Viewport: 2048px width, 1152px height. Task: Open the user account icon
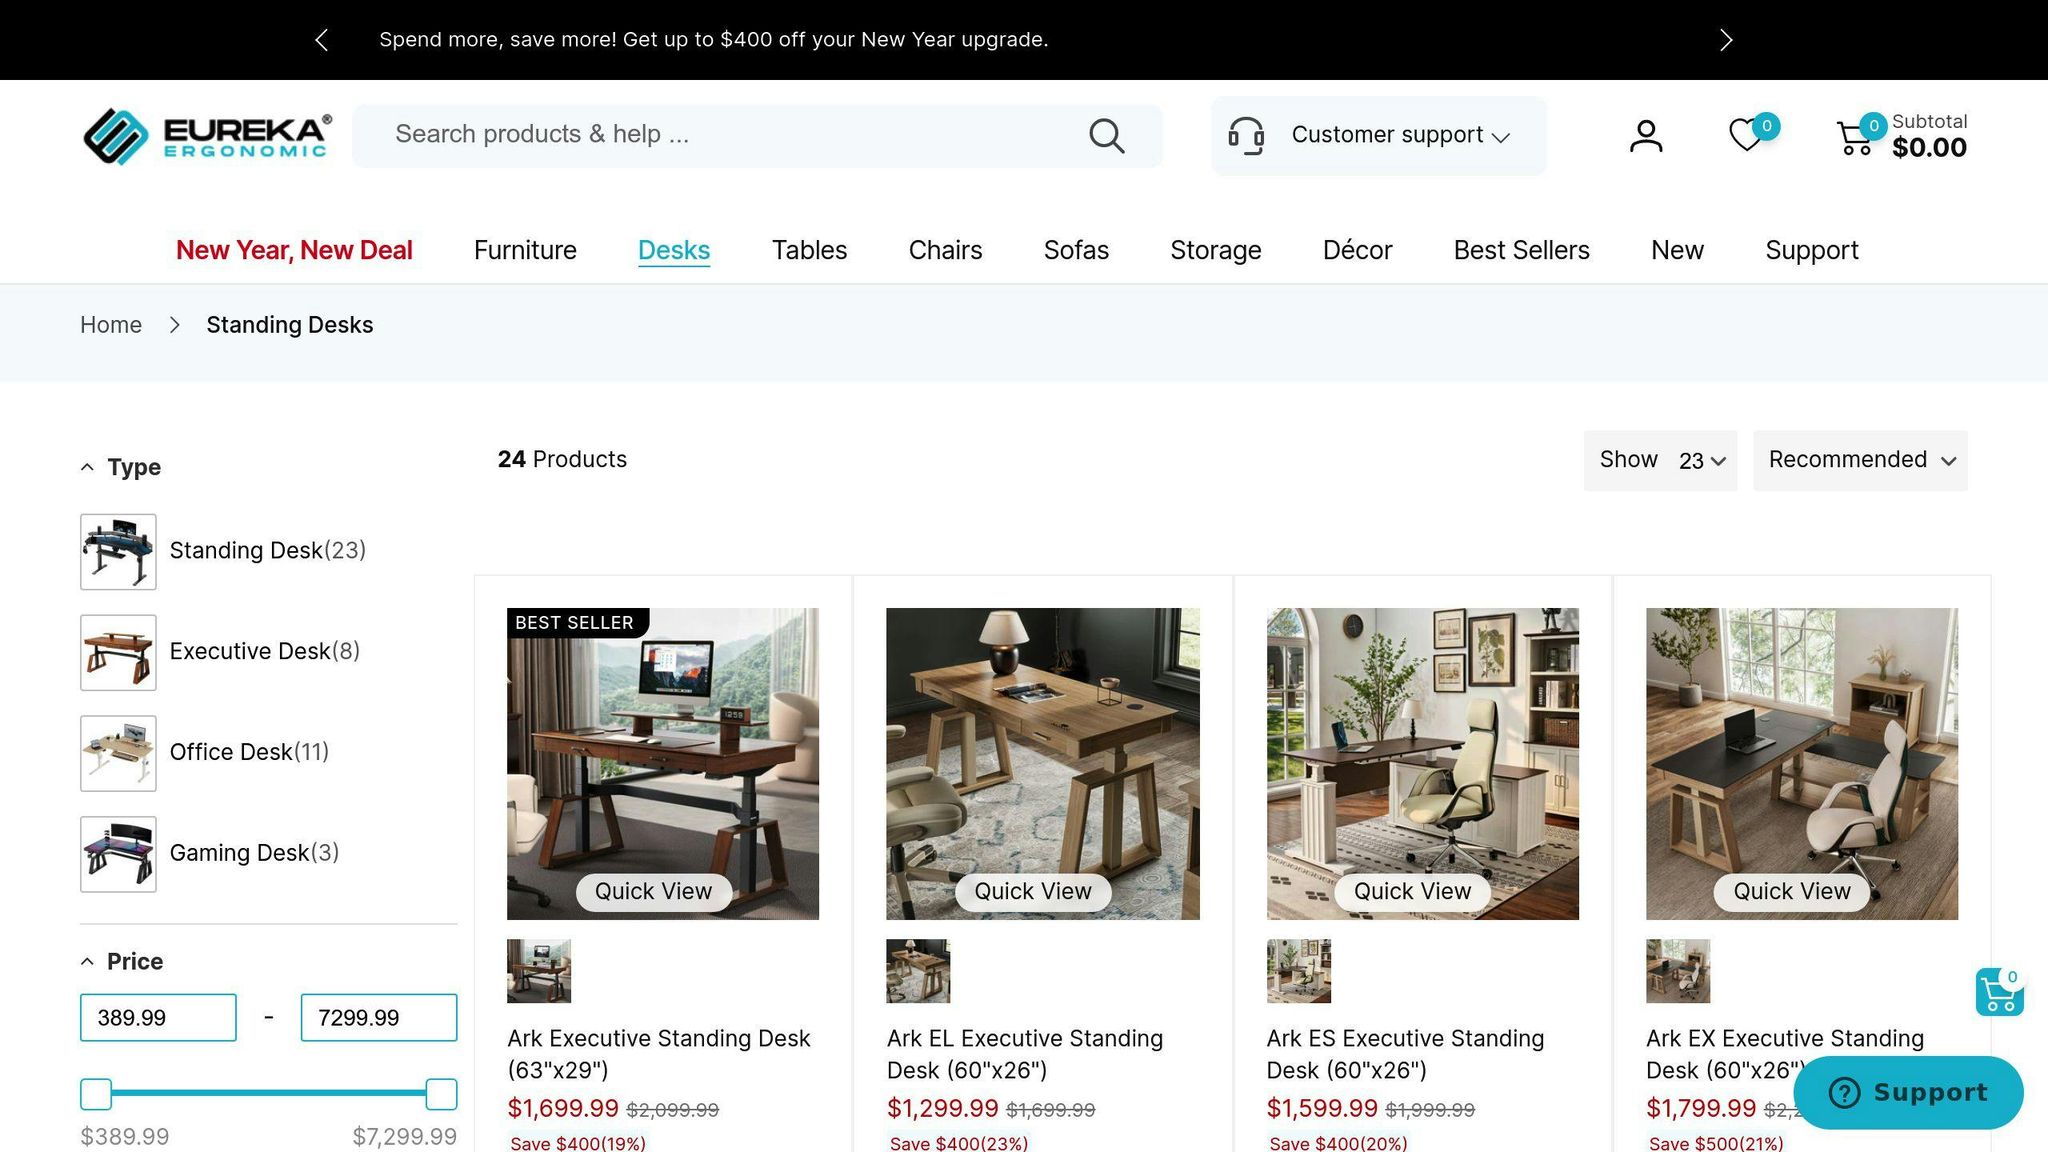tap(1646, 135)
